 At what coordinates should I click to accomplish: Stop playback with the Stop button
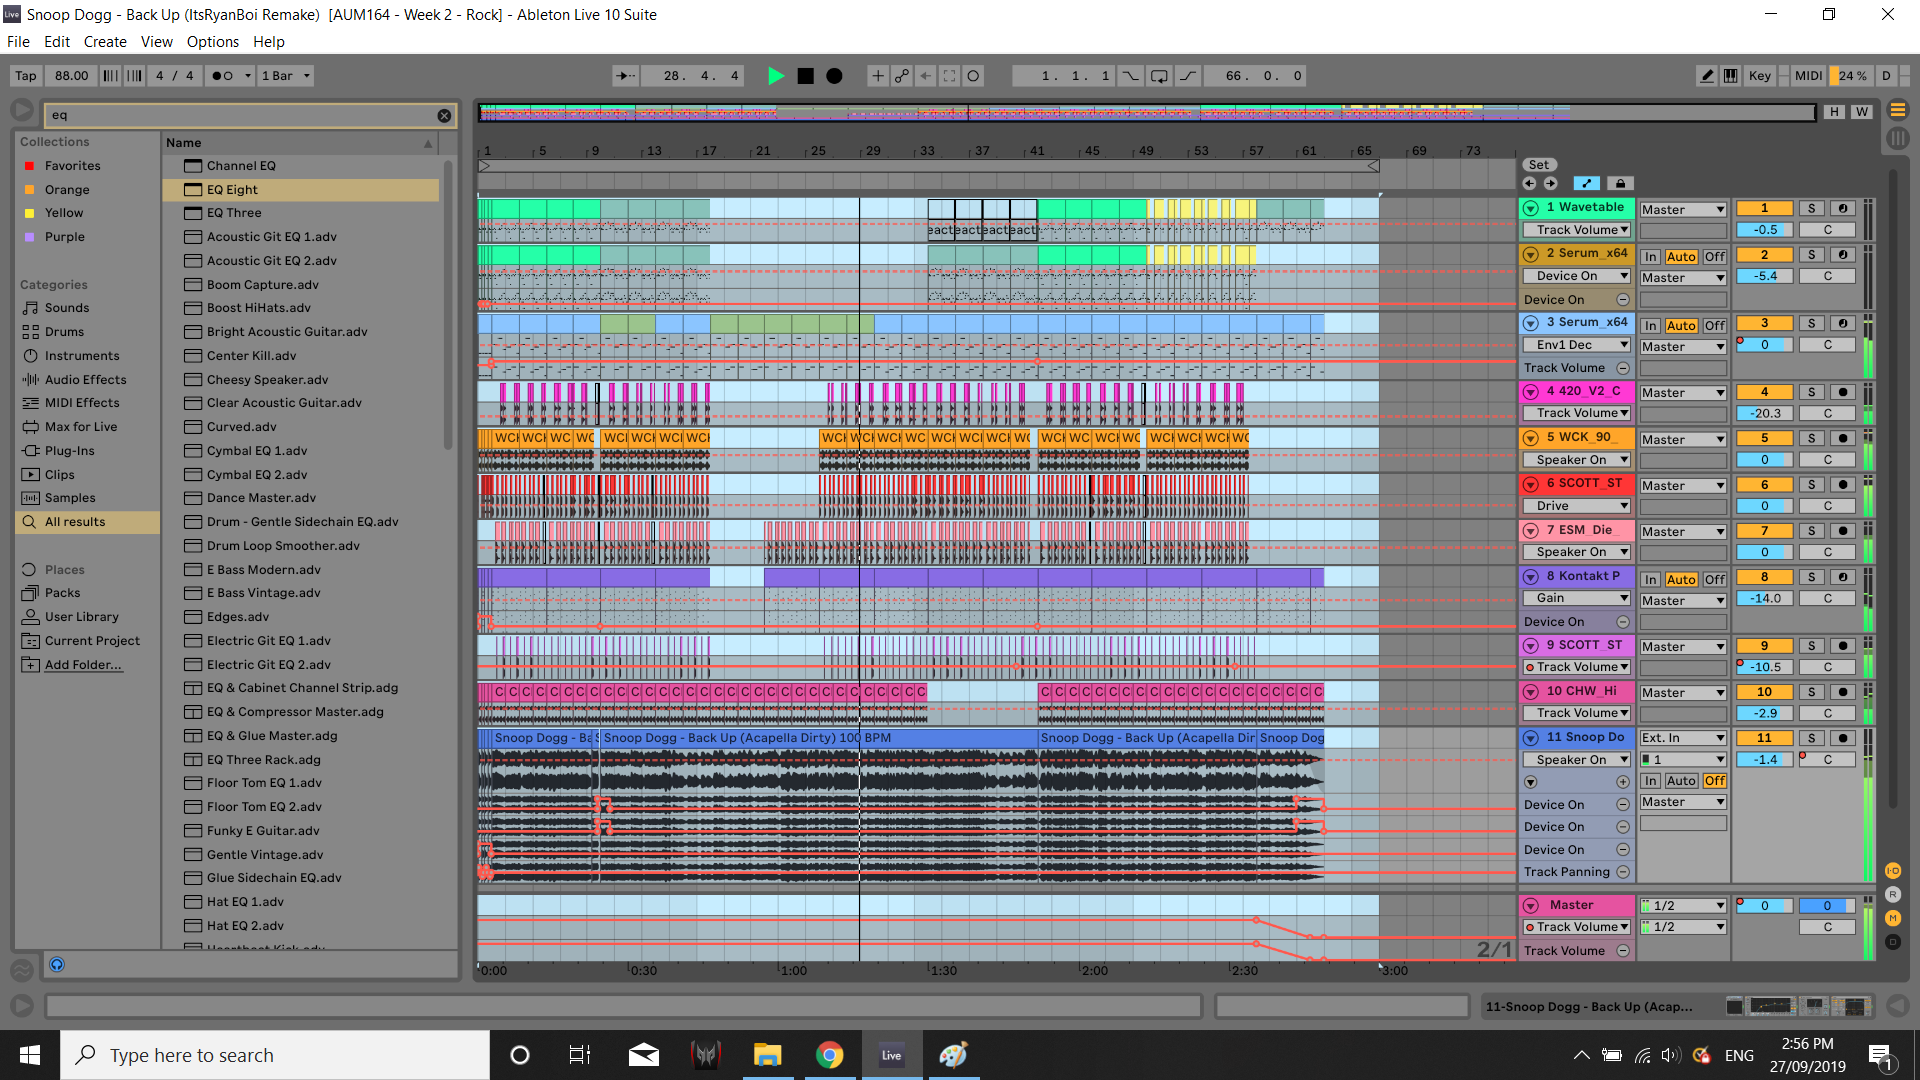click(805, 76)
